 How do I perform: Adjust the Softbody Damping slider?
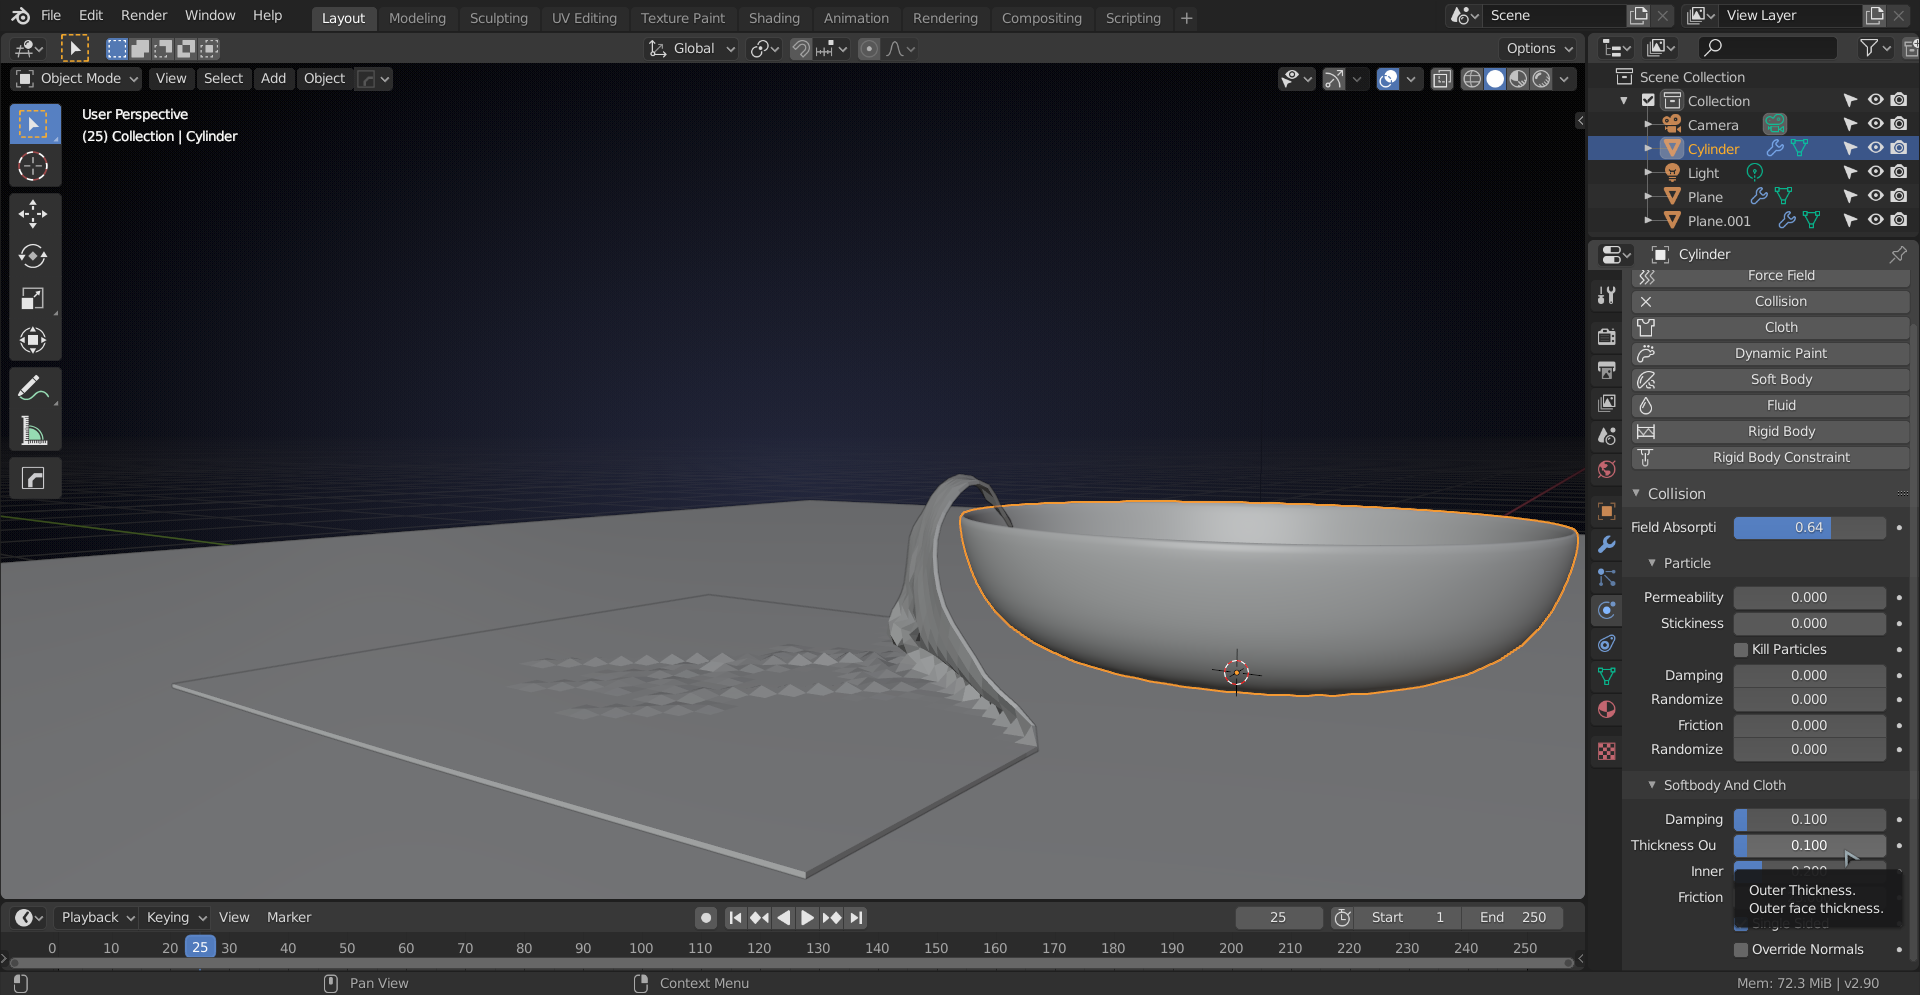point(1809,820)
